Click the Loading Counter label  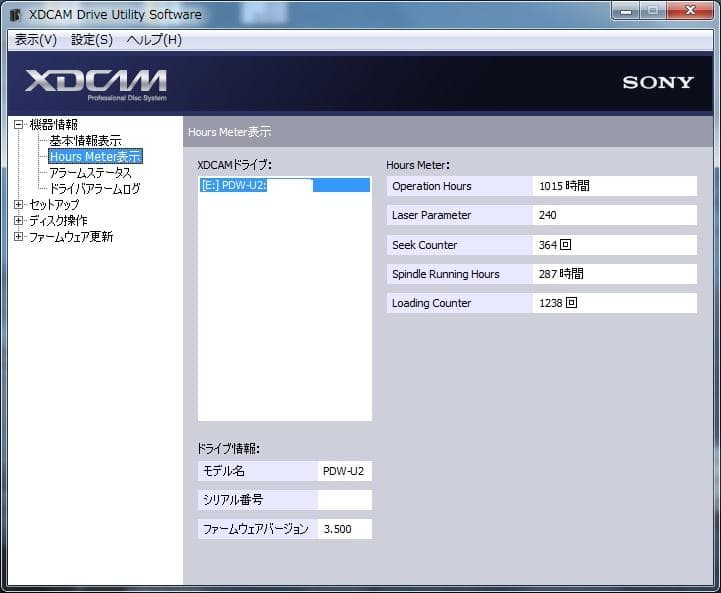(x=431, y=303)
